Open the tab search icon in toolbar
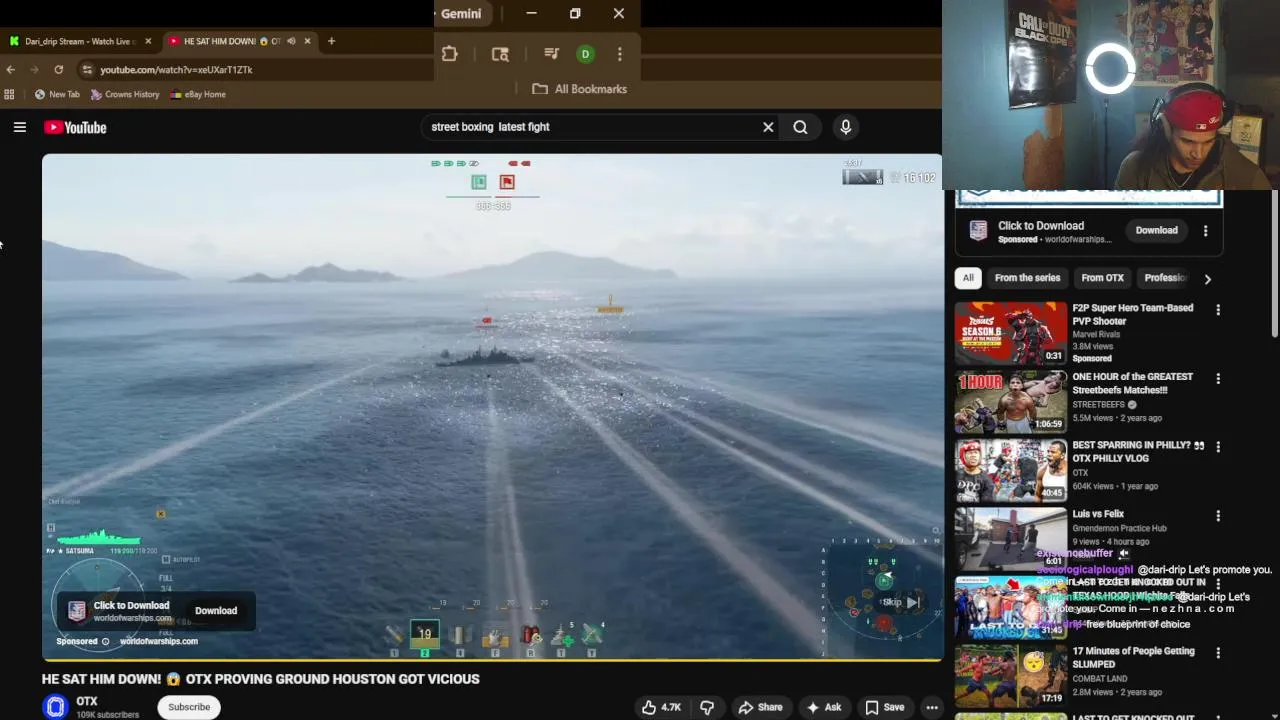 click(x=500, y=54)
